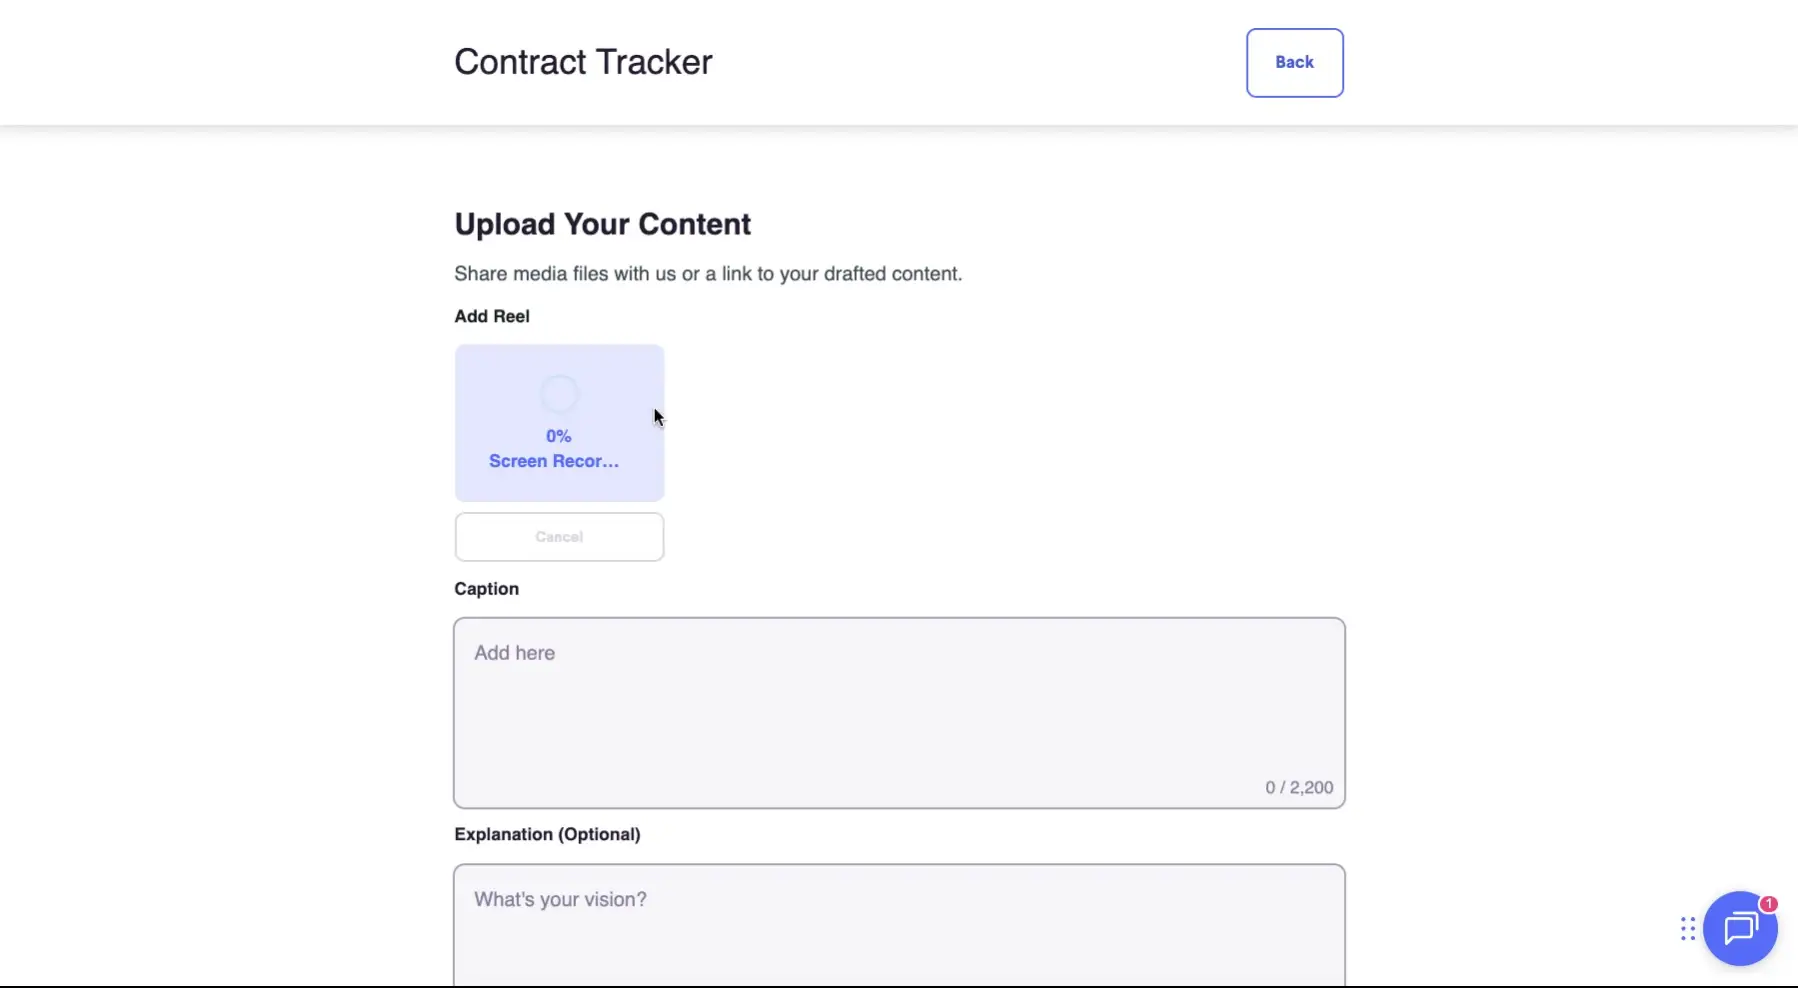Cancel the Screen Recording upload
This screenshot has width=1798, height=988.
559,536
